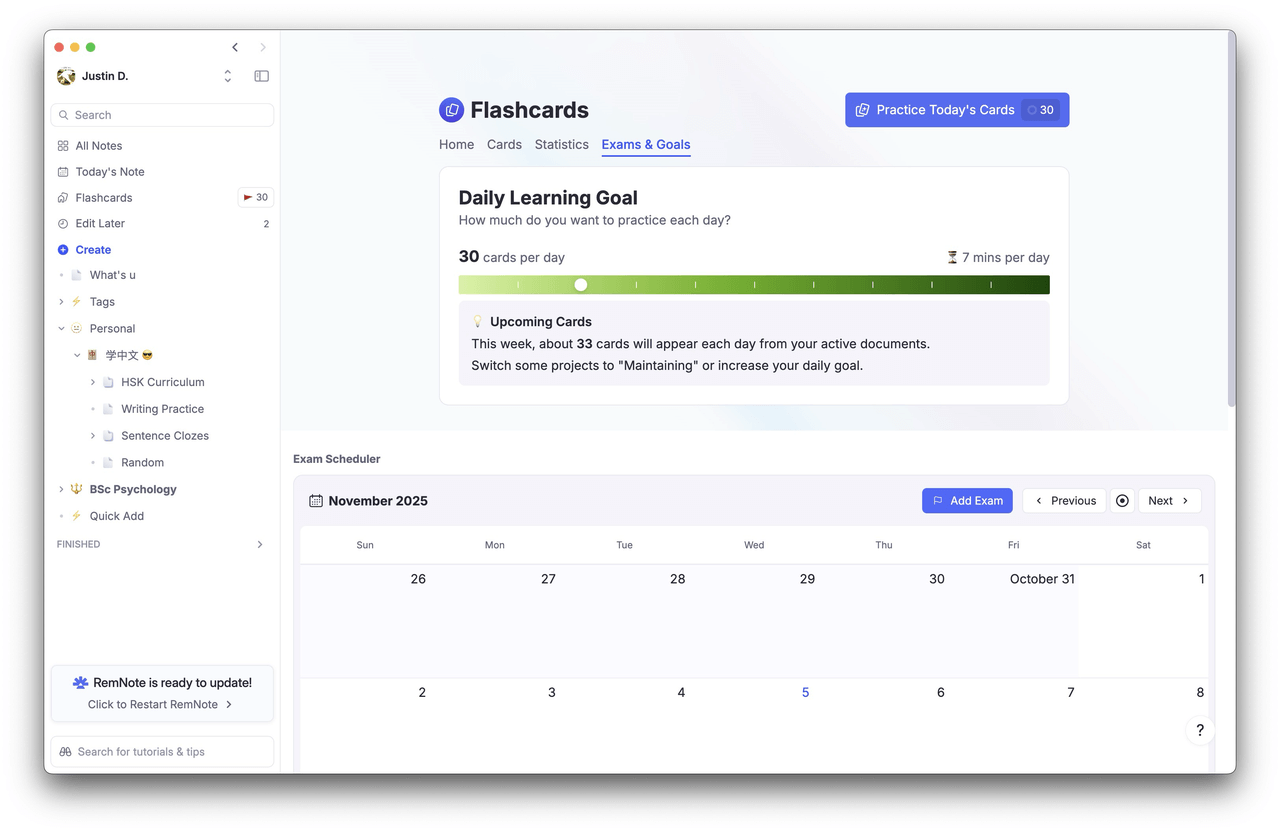Image resolution: width=1280 pixels, height=832 pixels.
Task: Click Practice Today's Cards
Action: click(x=944, y=110)
